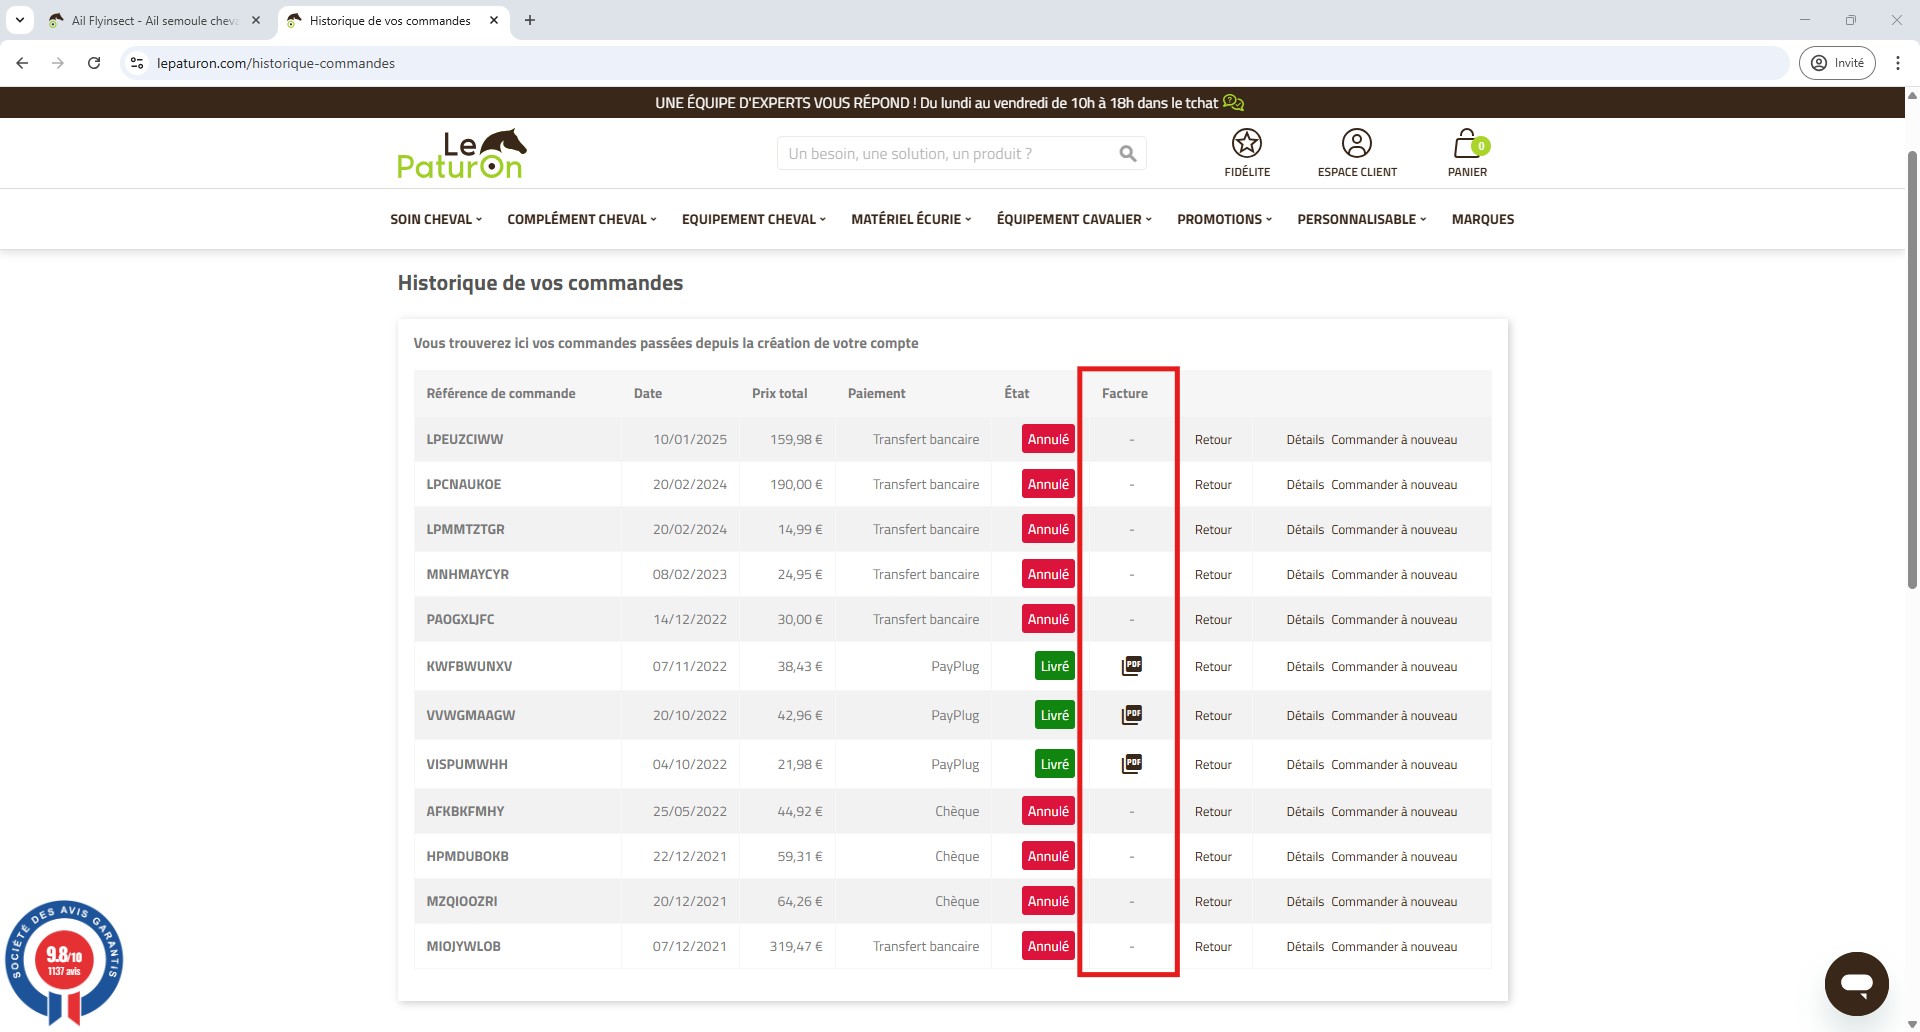
Task: Expand the Complément Cheval menu
Action: click(x=581, y=219)
